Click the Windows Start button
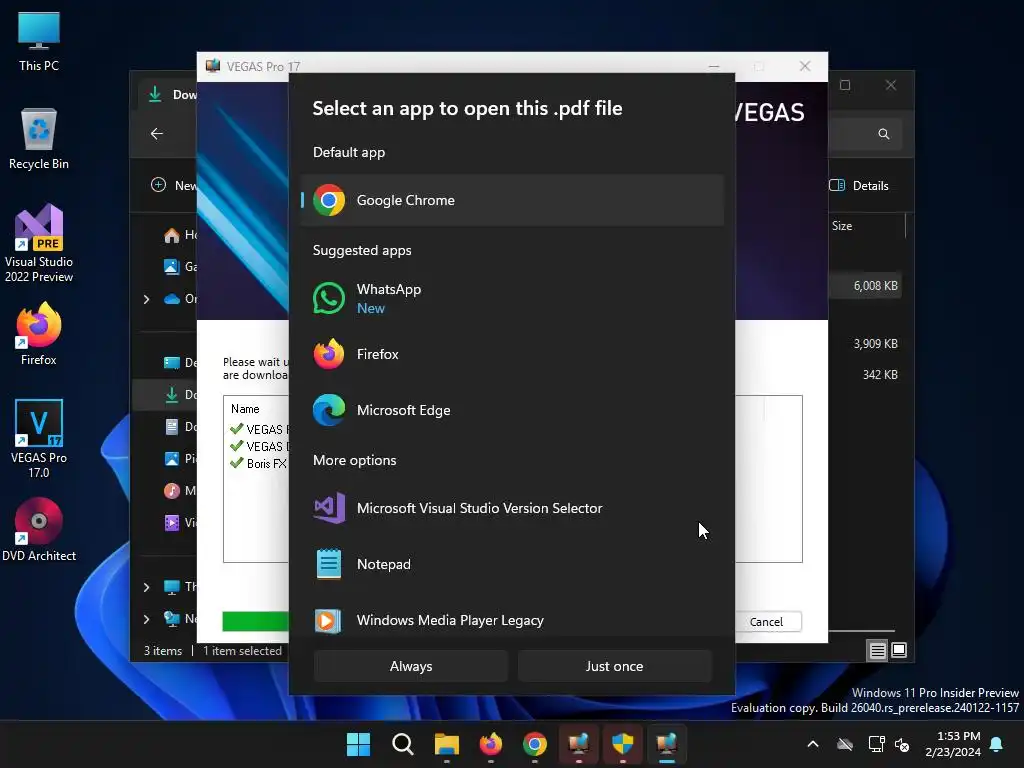This screenshot has height=768, width=1024. coord(358,744)
